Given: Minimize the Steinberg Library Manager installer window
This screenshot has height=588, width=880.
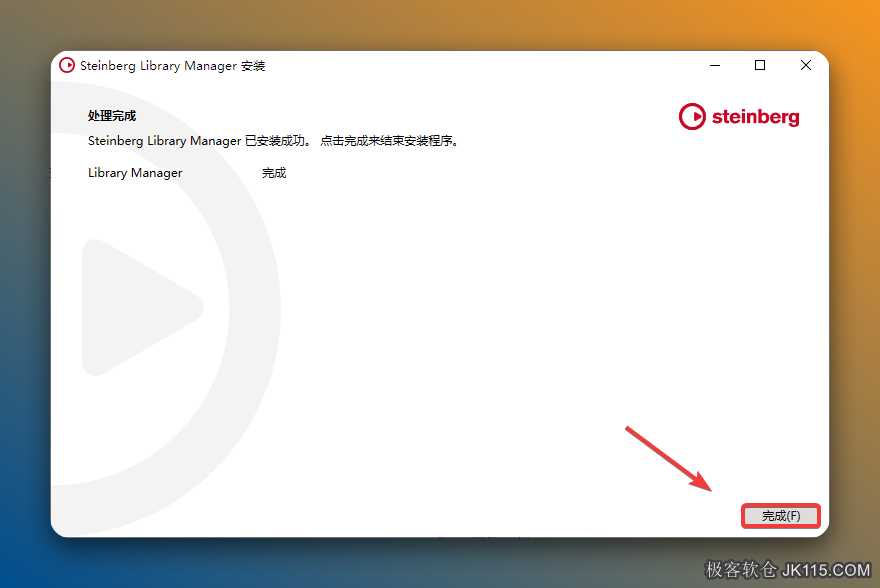Looking at the screenshot, I should (714, 66).
